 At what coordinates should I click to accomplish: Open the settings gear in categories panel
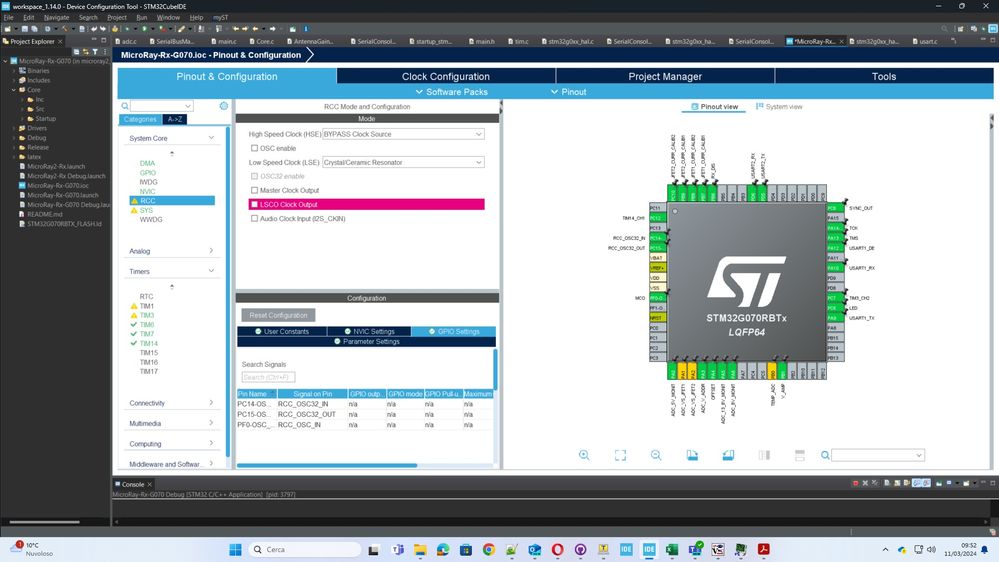click(x=224, y=106)
